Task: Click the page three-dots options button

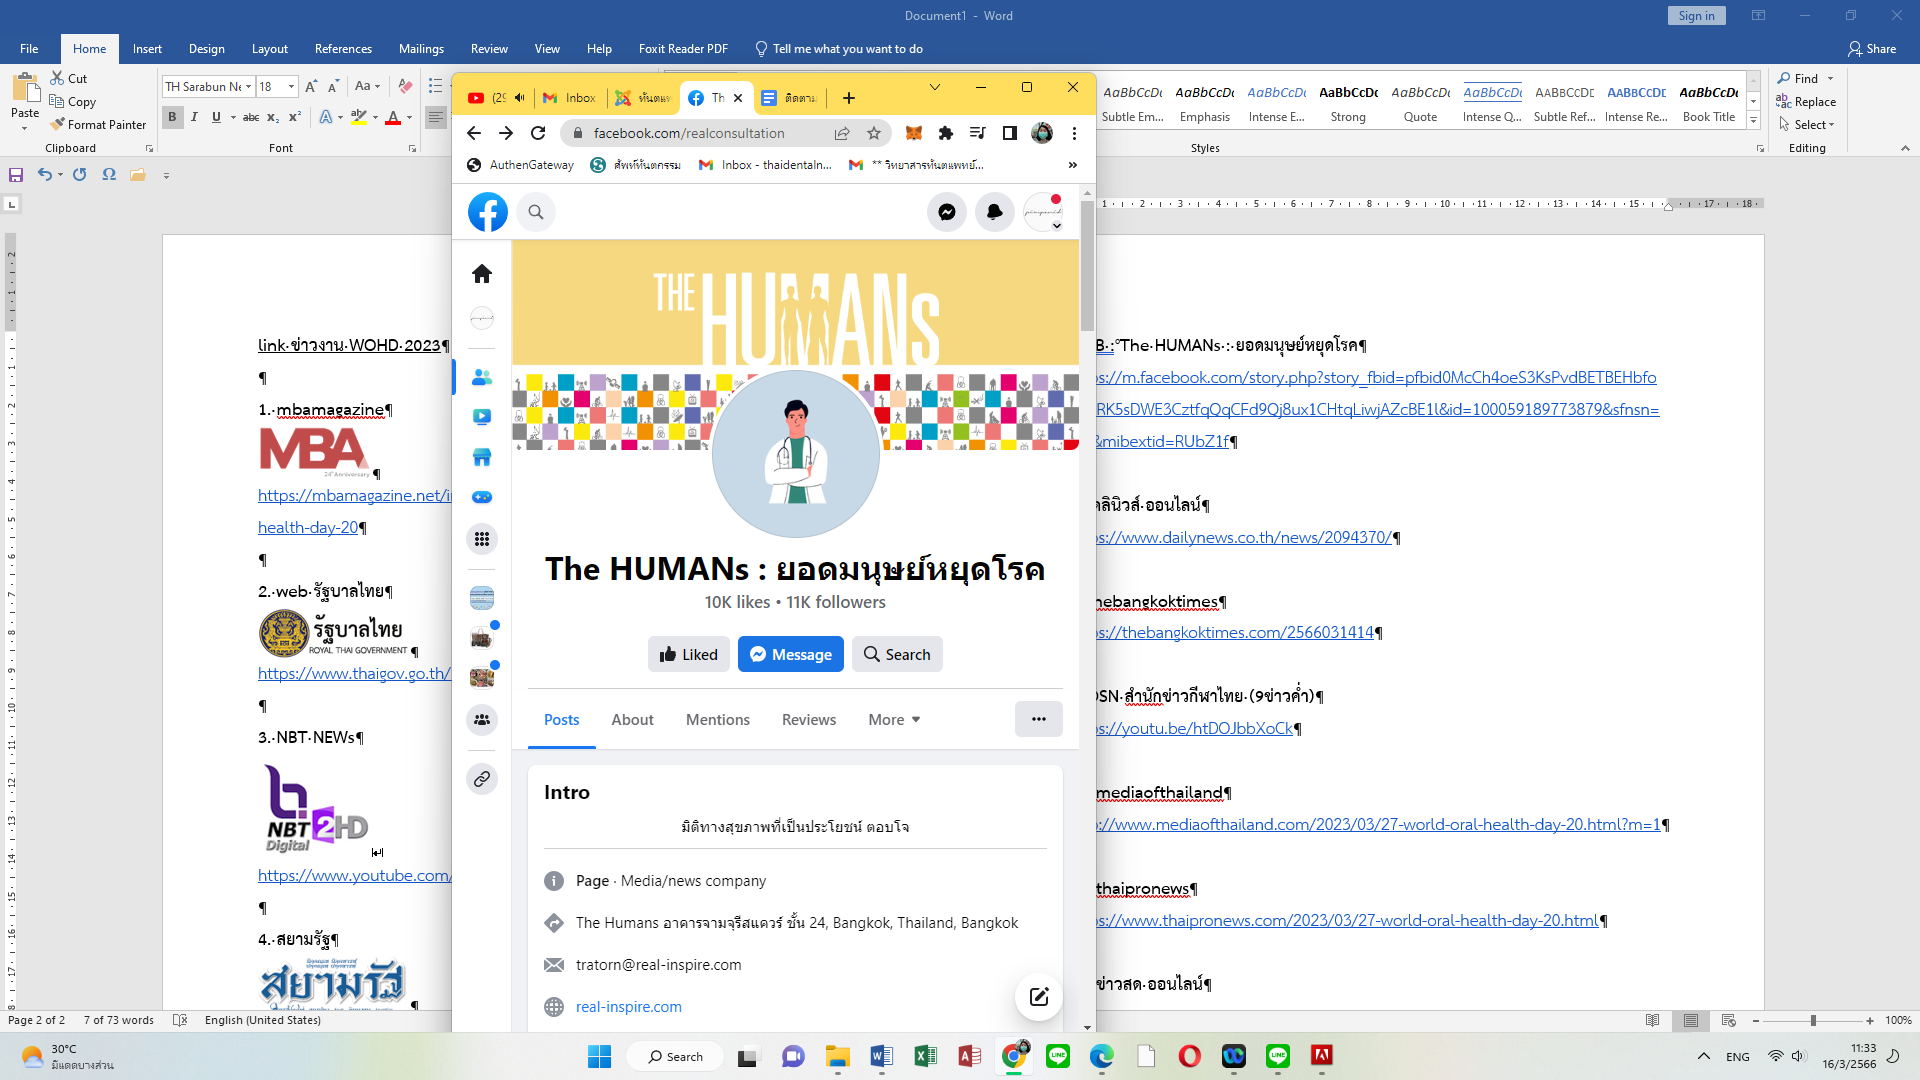Action: click(1039, 719)
